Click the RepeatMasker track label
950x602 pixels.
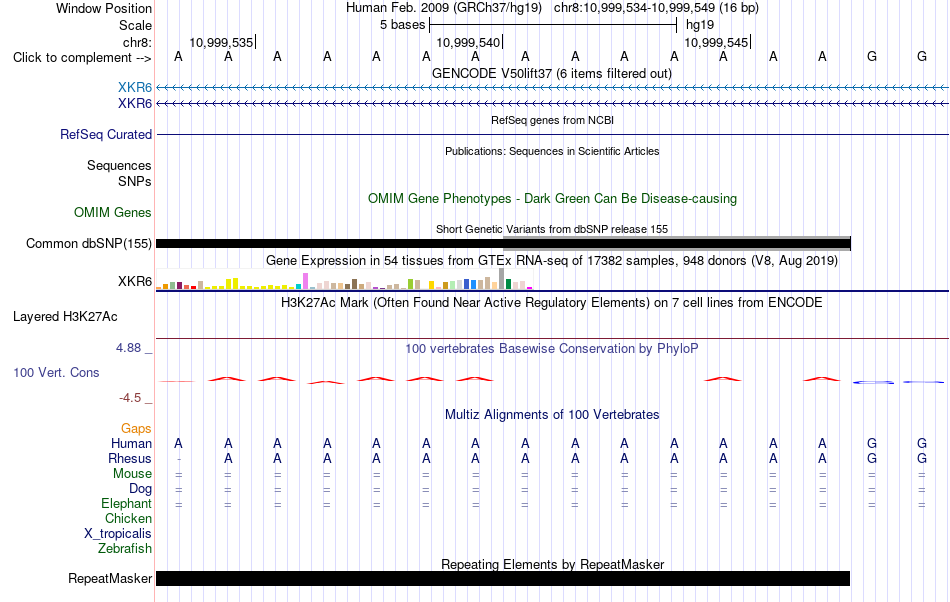[x=110, y=579]
